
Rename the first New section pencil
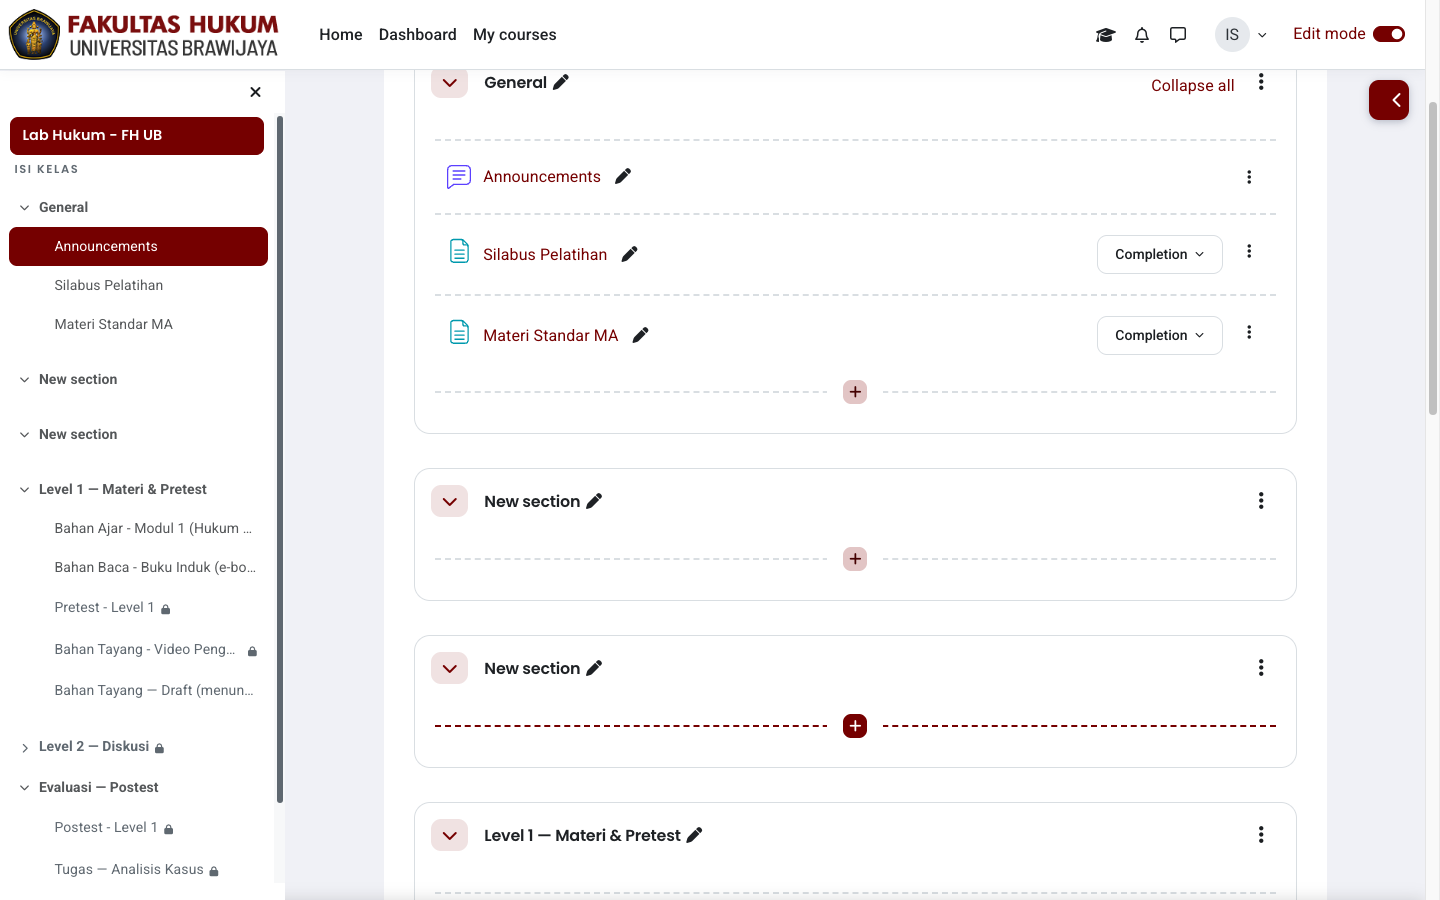tap(594, 501)
